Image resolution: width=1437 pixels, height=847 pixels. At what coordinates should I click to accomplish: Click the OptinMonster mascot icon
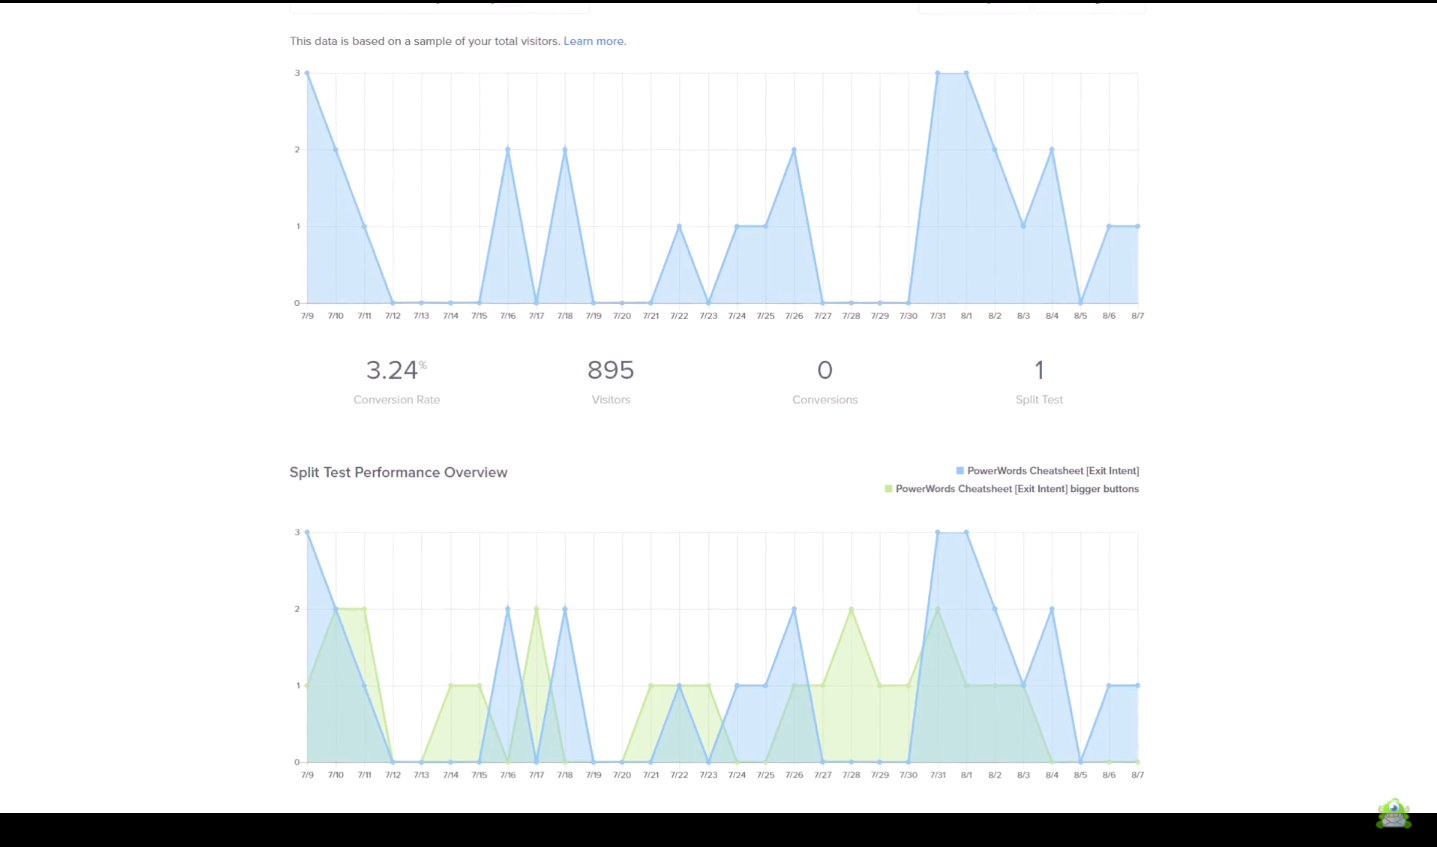click(1393, 813)
